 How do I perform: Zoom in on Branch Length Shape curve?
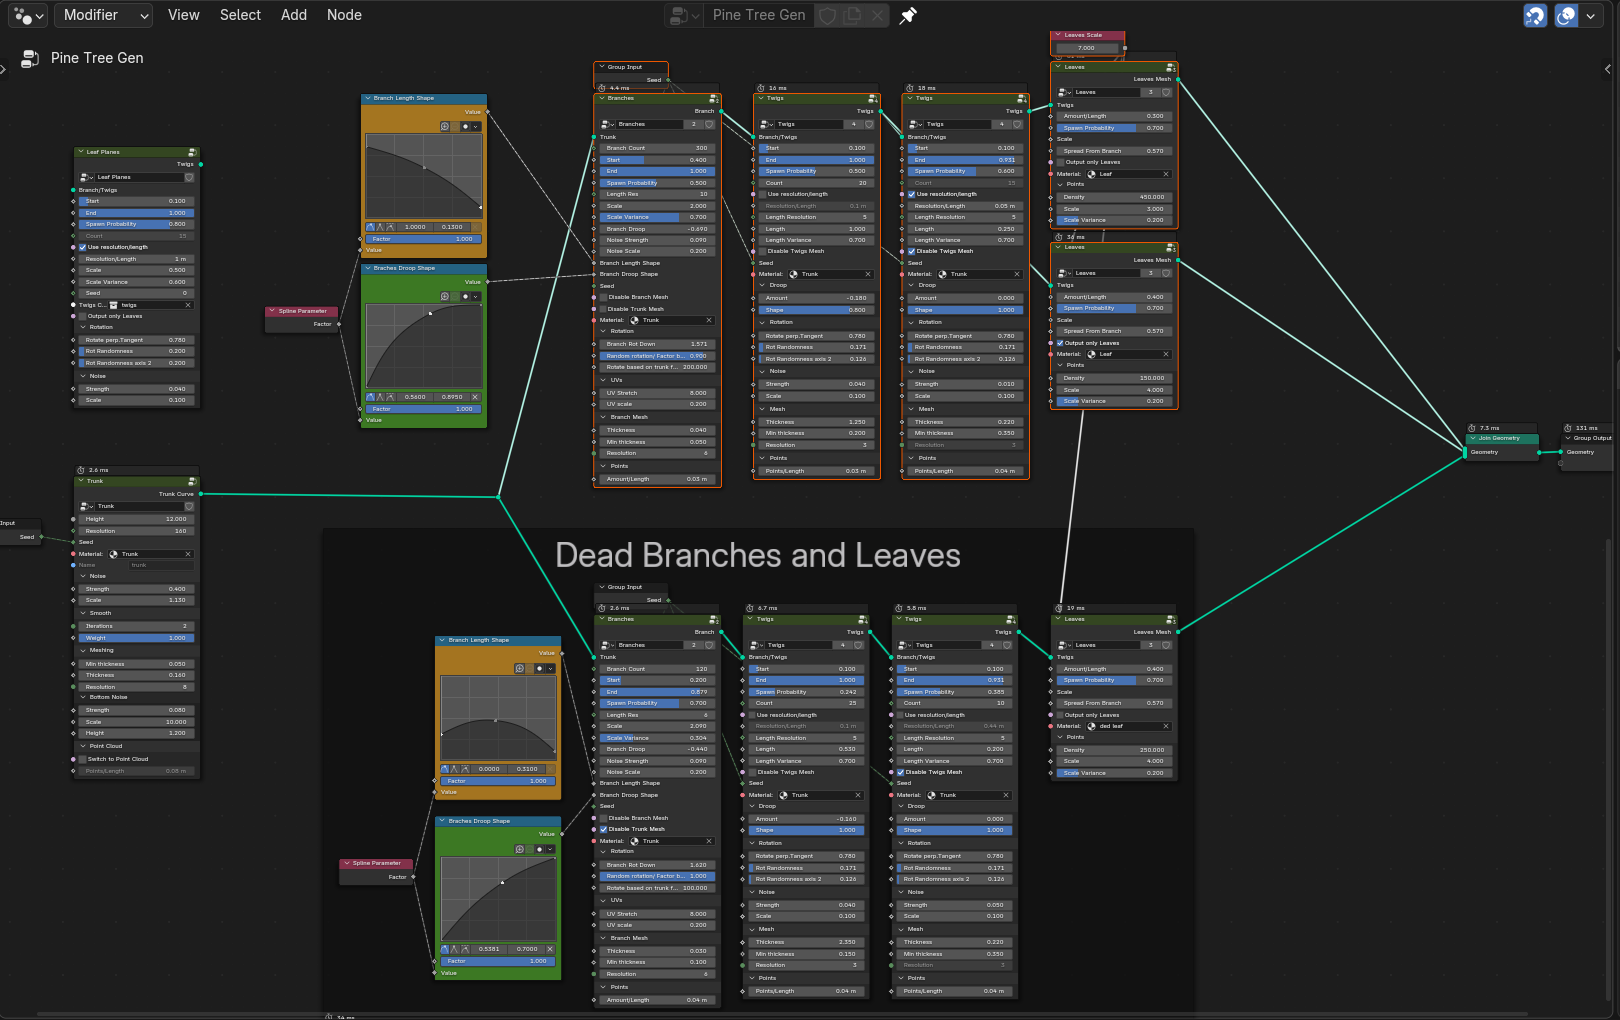point(445,127)
